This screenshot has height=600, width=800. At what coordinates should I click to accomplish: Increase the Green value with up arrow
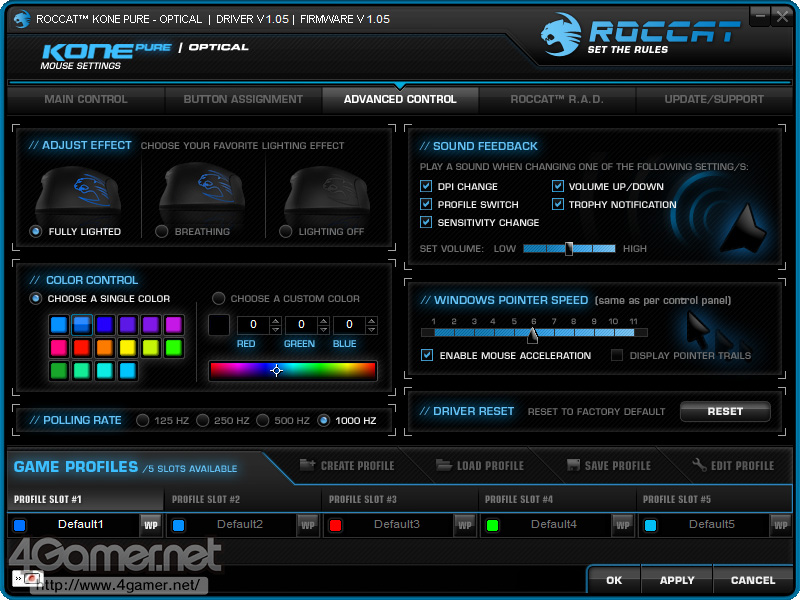(x=323, y=321)
